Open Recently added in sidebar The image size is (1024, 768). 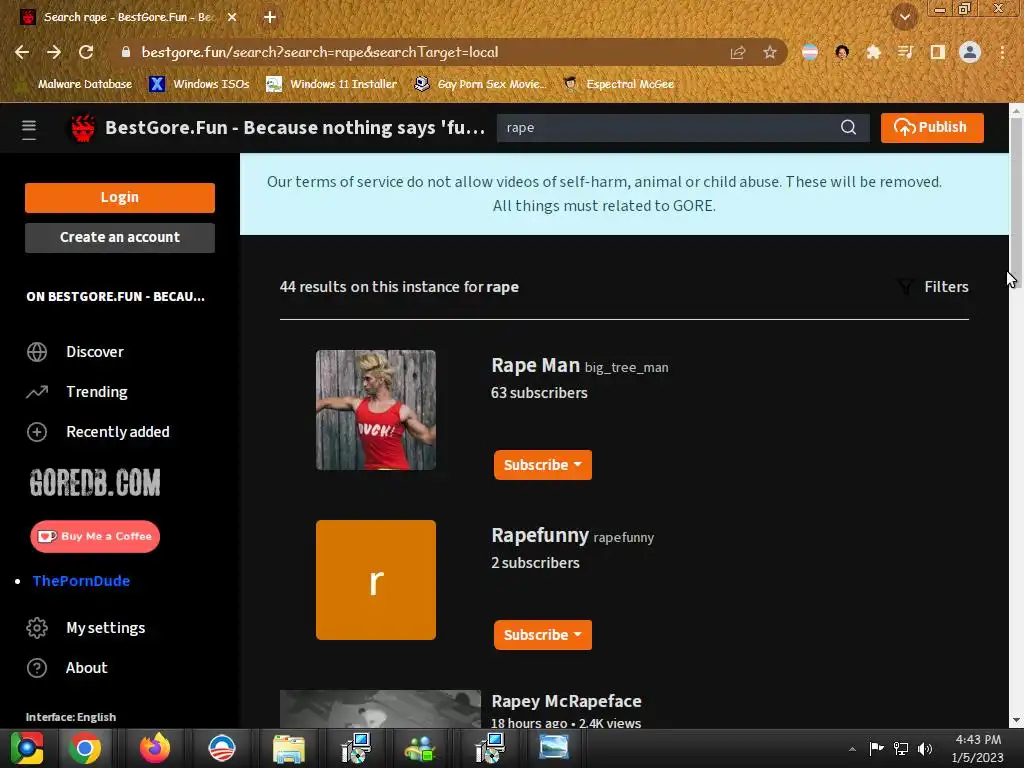[118, 432]
